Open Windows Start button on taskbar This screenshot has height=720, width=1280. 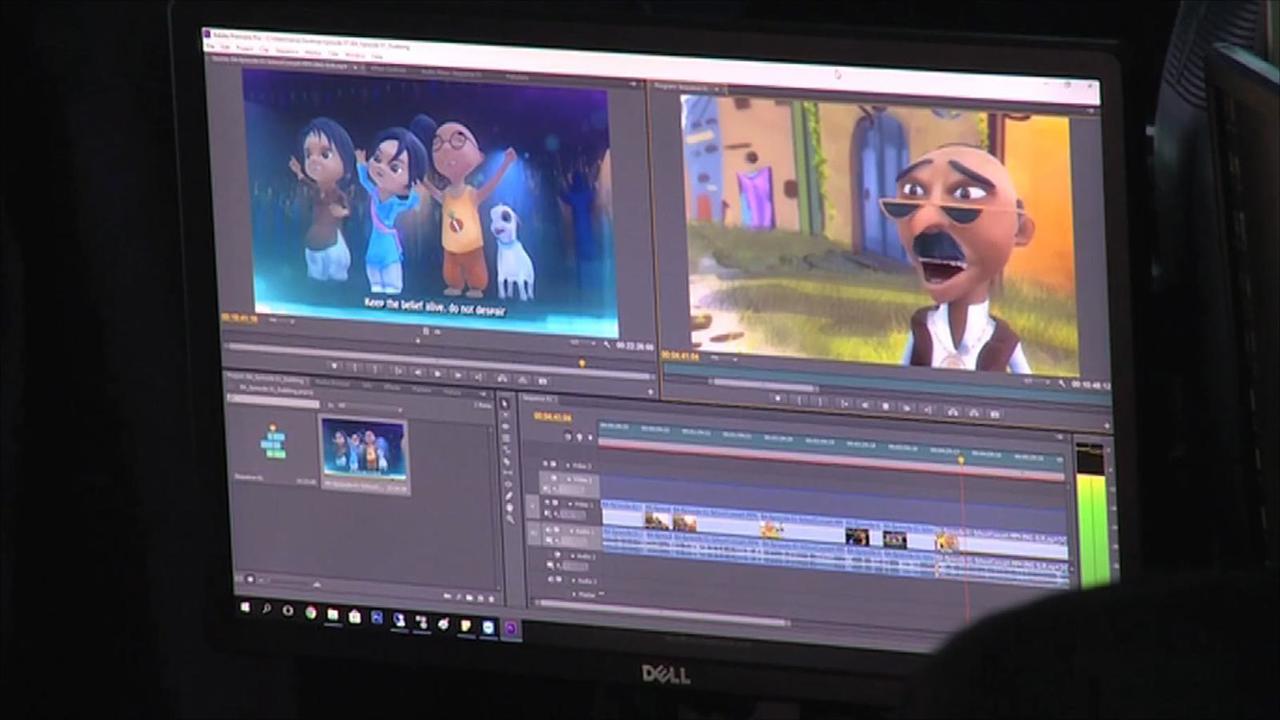243,607
